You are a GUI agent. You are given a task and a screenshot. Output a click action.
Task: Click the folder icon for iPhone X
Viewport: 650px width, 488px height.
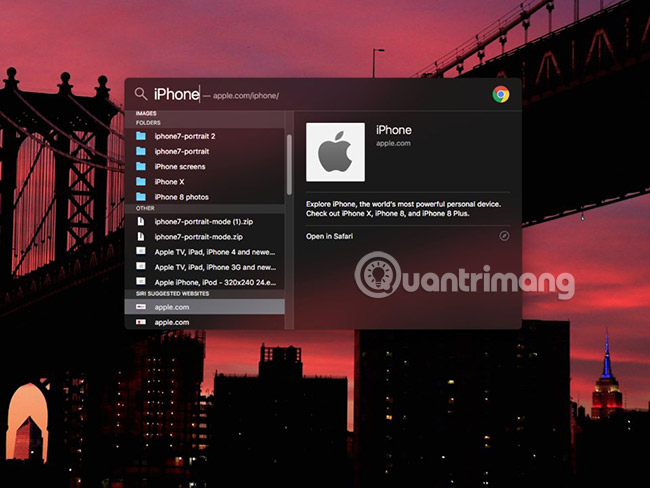point(140,182)
